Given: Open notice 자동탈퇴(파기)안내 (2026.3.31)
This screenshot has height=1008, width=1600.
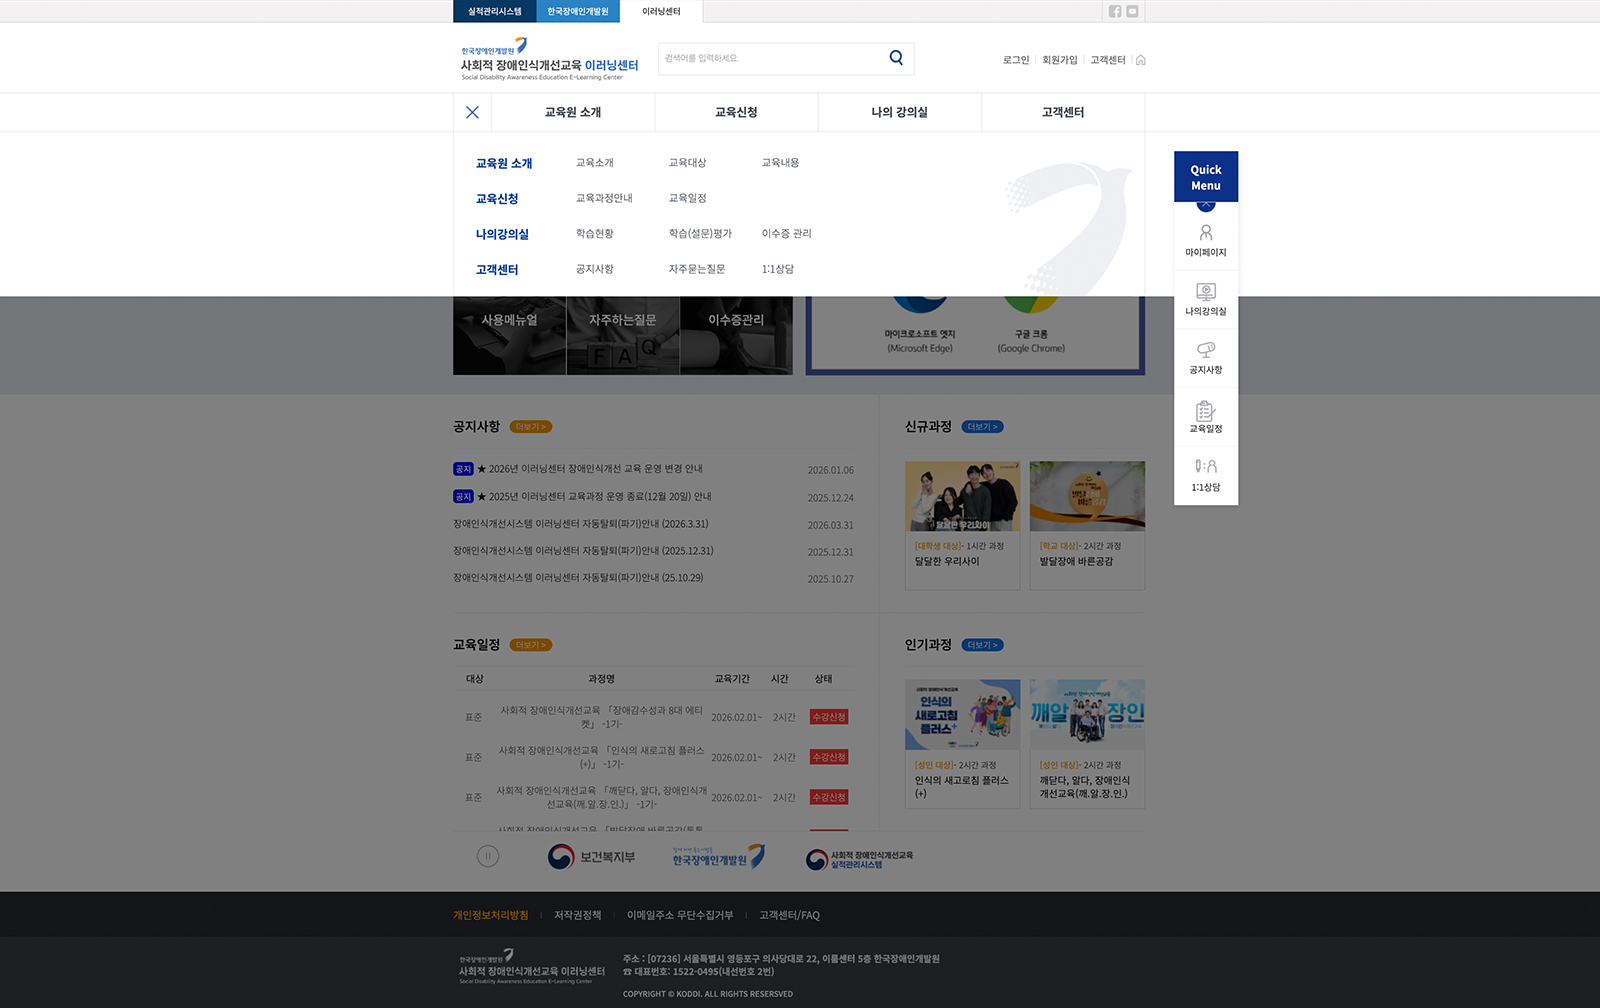Looking at the screenshot, I should click(581, 524).
